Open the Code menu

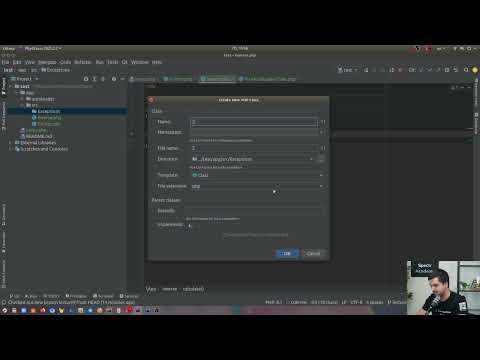click(x=65, y=62)
